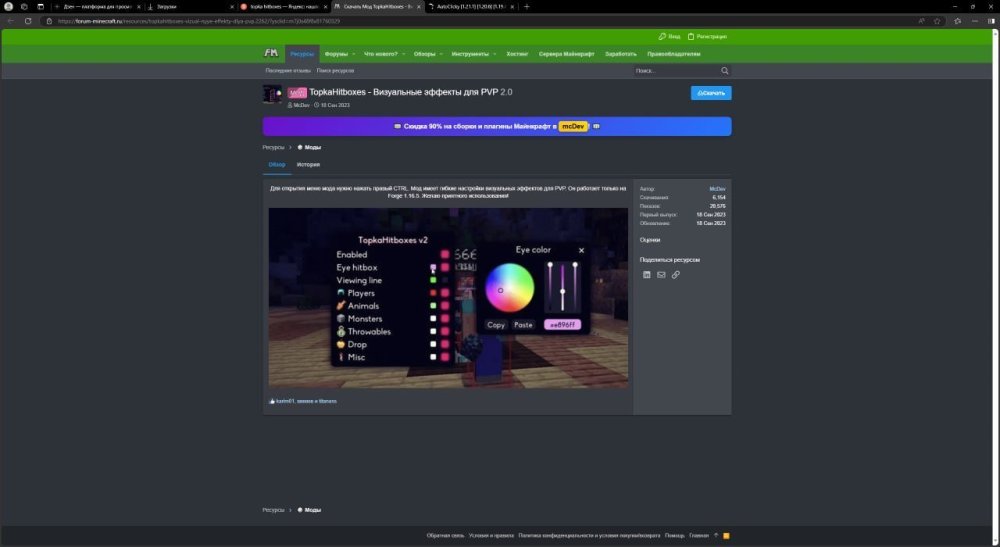The image size is (1000, 547).
Task: Open the browser extensions icon
Action: pyautogui.click(x=957, y=21)
